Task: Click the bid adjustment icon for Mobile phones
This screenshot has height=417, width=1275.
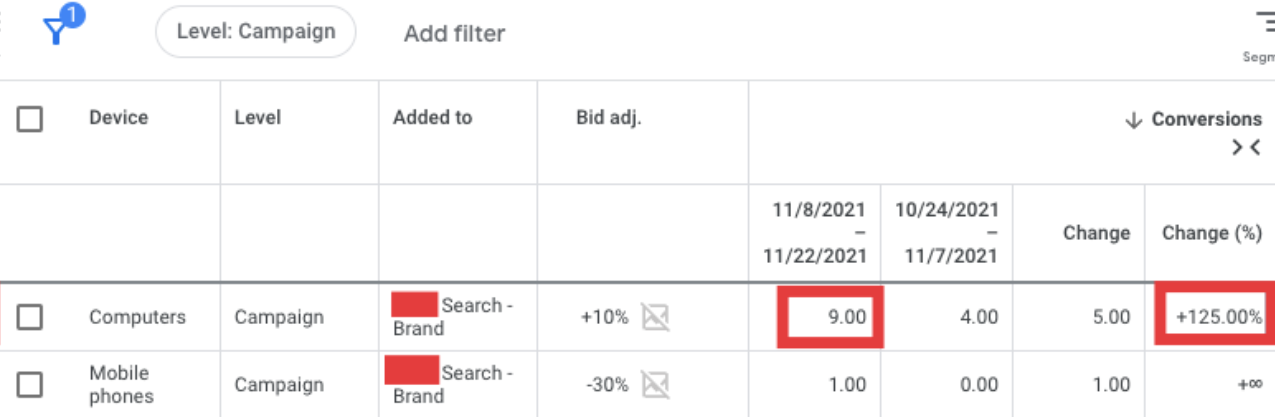Action: pos(655,385)
